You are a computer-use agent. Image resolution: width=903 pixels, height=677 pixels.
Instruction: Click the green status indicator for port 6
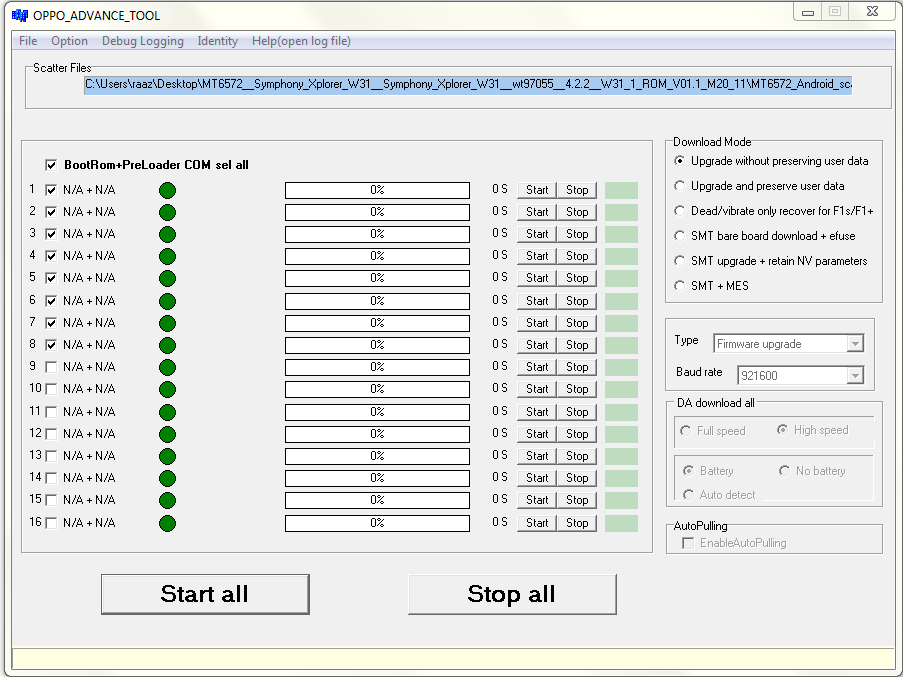(167, 301)
